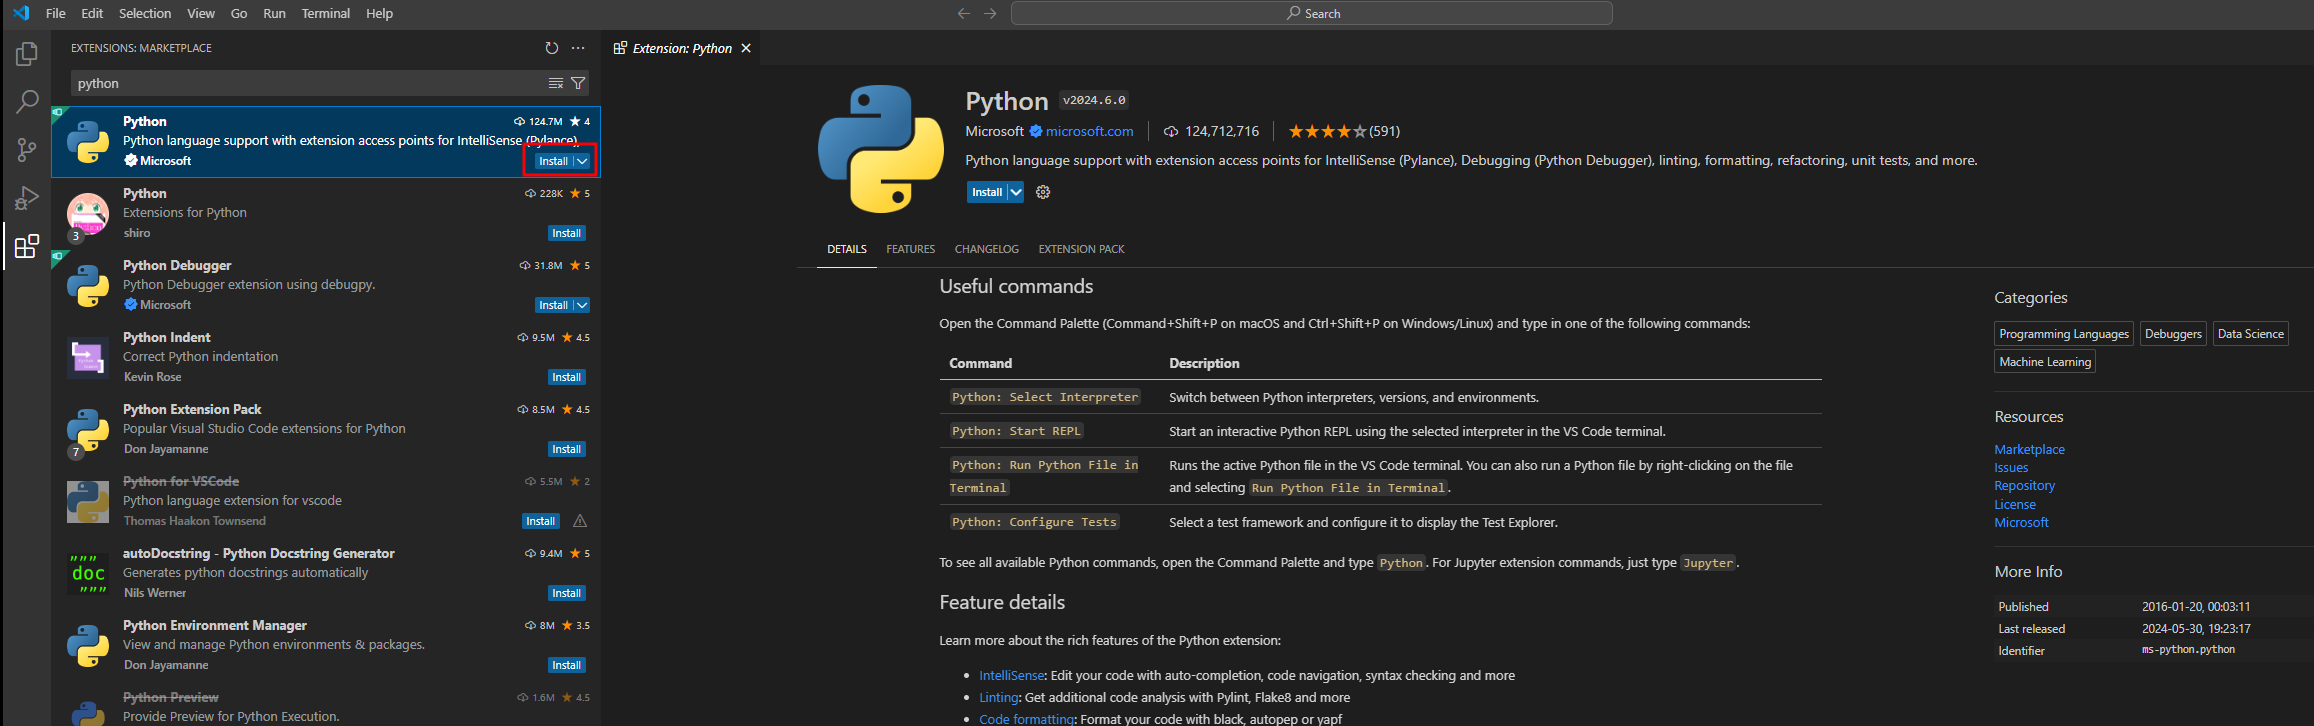The width and height of the screenshot is (2314, 726).
Task: Click the shiro Python extension avatar
Action: (88, 214)
